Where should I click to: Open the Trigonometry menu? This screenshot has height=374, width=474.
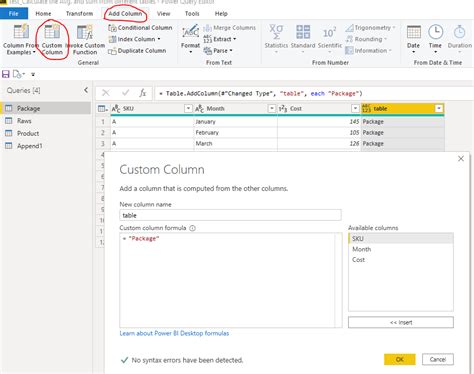370,28
